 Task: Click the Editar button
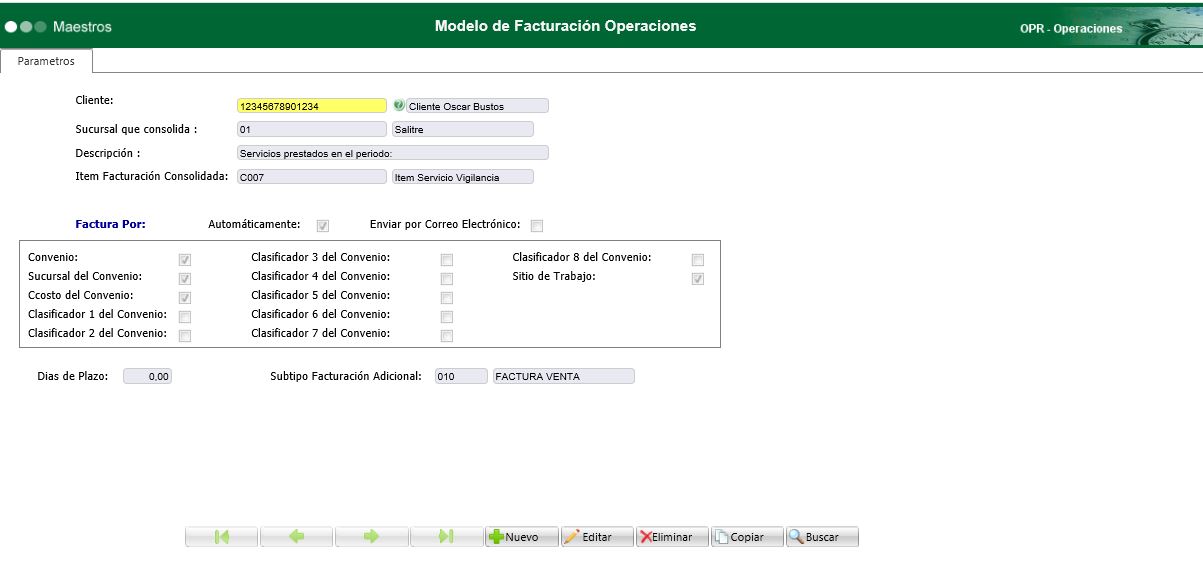click(x=597, y=537)
